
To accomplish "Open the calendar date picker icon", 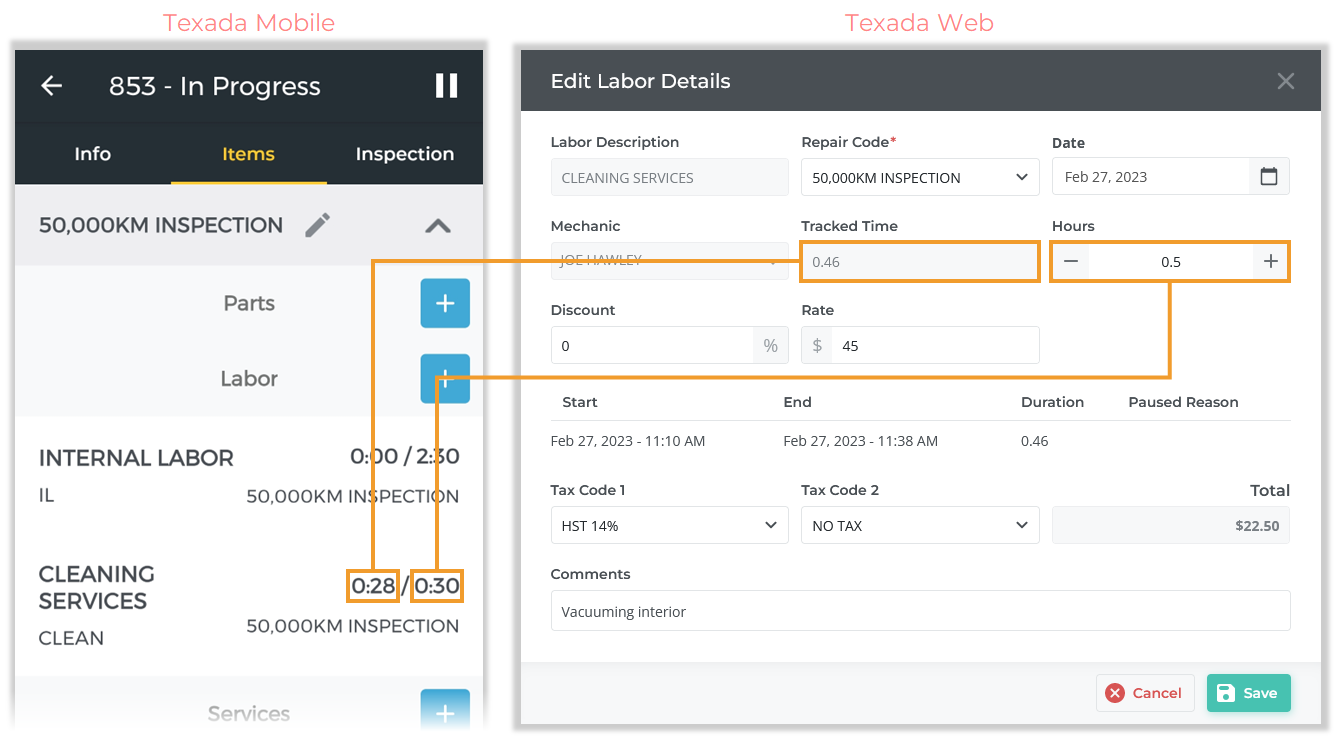I will pos(1269,177).
